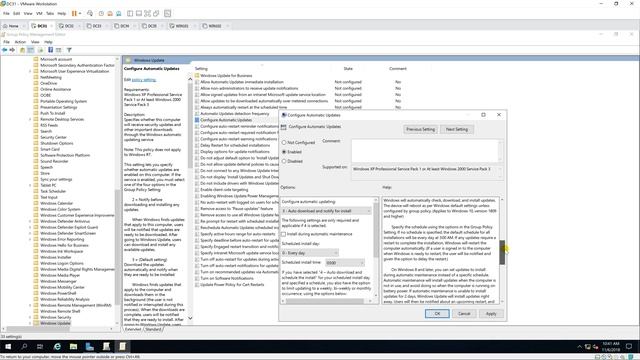Select 'Enable client-side targeting' setting

pyautogui.click(x=224, y=190)
